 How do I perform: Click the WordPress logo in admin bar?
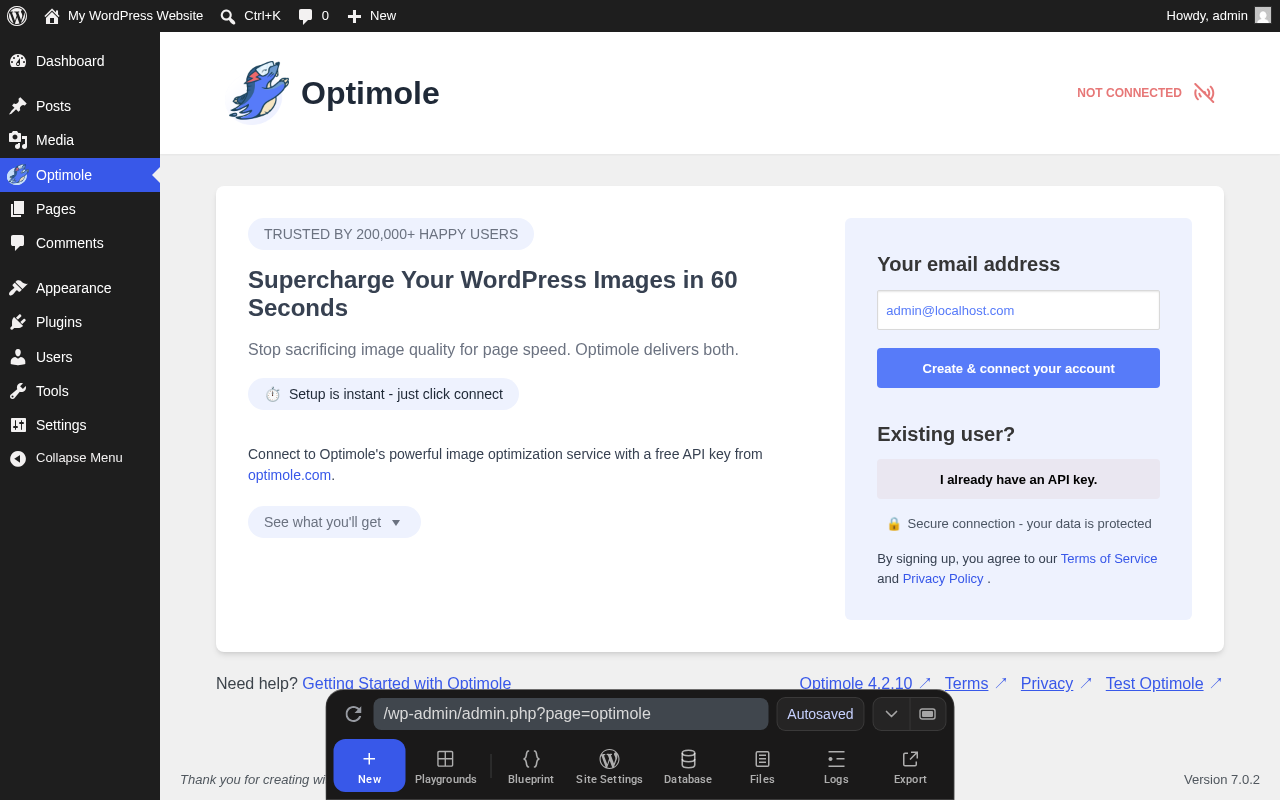click(x=17, y=16)
